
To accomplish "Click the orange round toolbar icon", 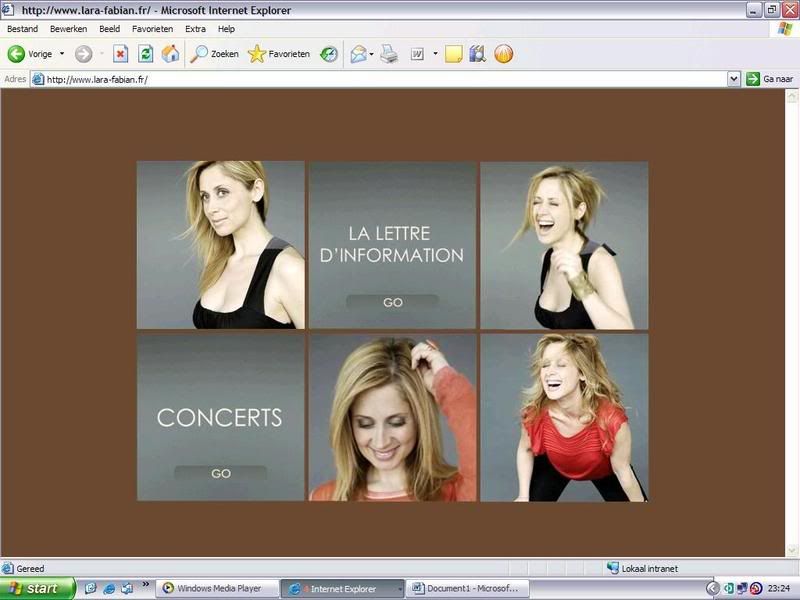I will click(504, 54).
